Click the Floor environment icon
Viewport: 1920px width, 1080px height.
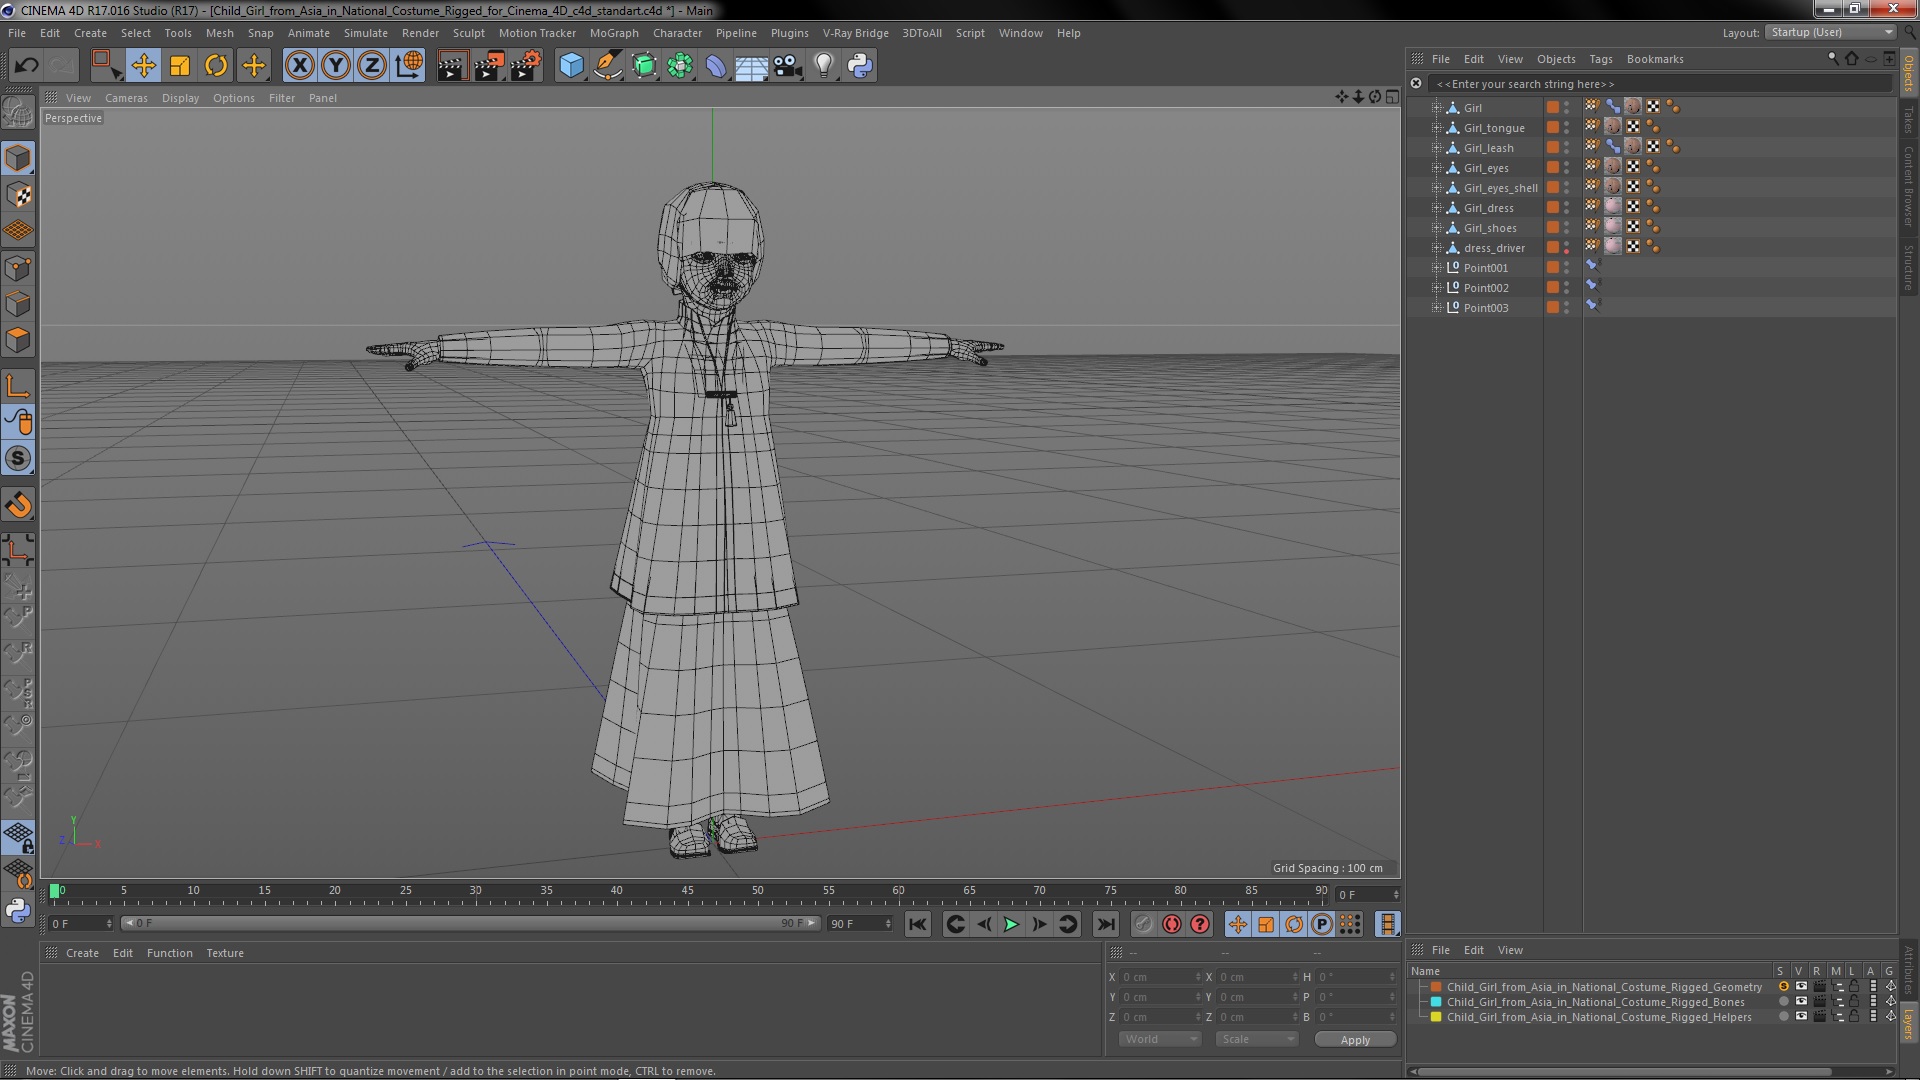coord(751,66)
